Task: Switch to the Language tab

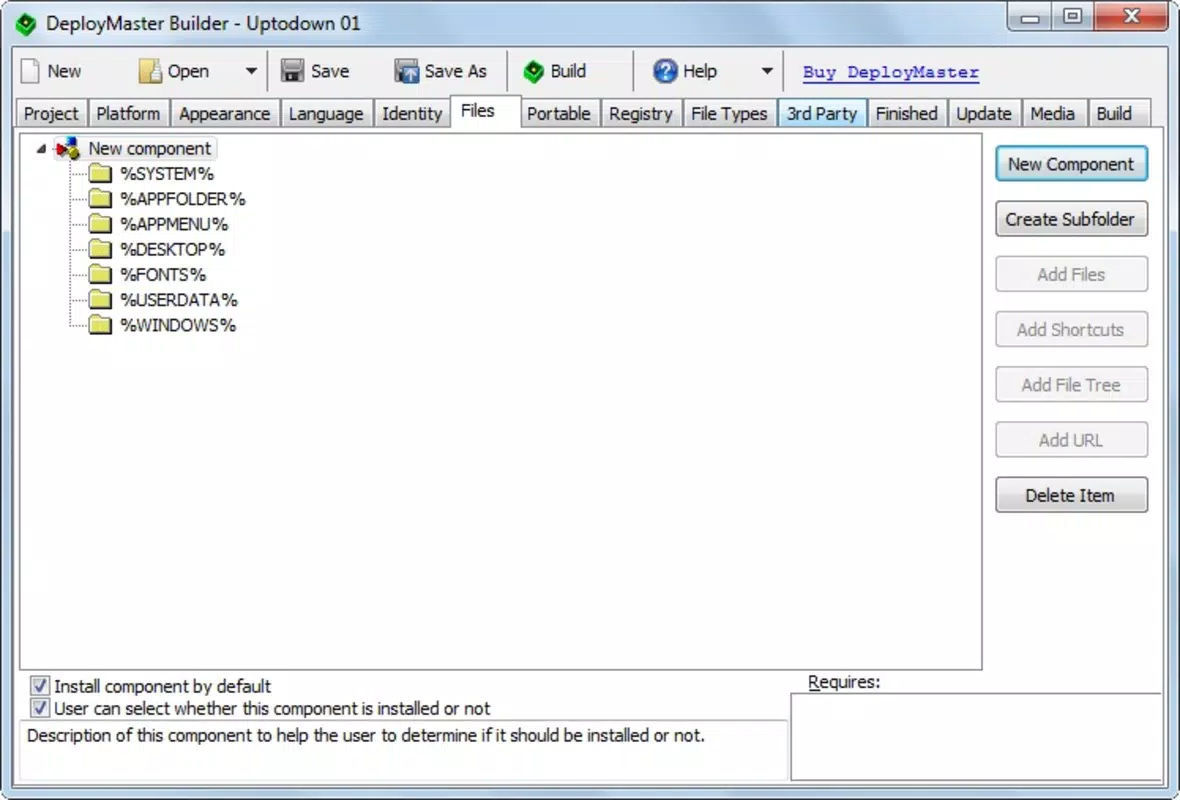Action: click(x=326, y=114)
